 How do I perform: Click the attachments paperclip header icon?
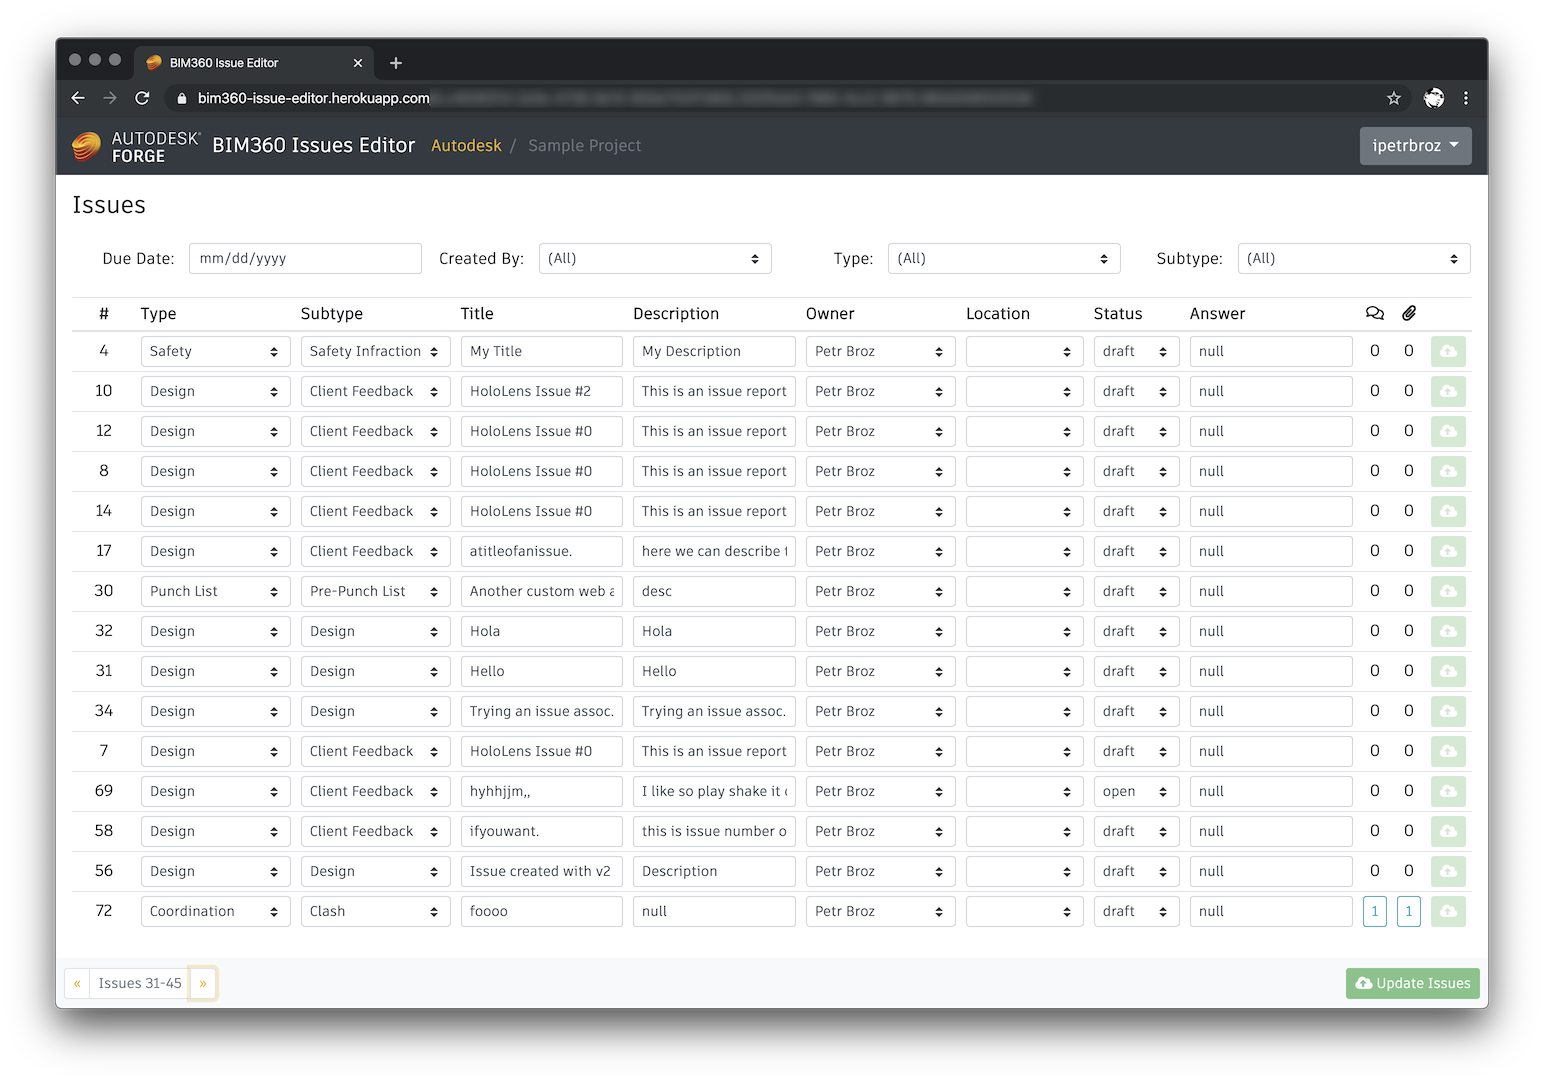tap(1409, 313)
